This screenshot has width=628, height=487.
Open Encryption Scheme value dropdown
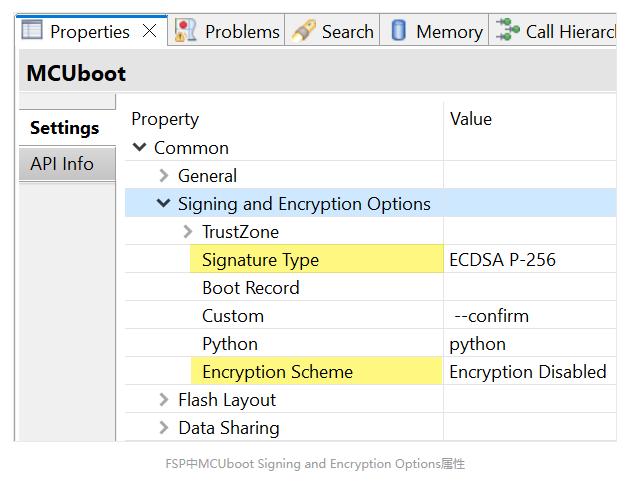(x=529, y=372)
